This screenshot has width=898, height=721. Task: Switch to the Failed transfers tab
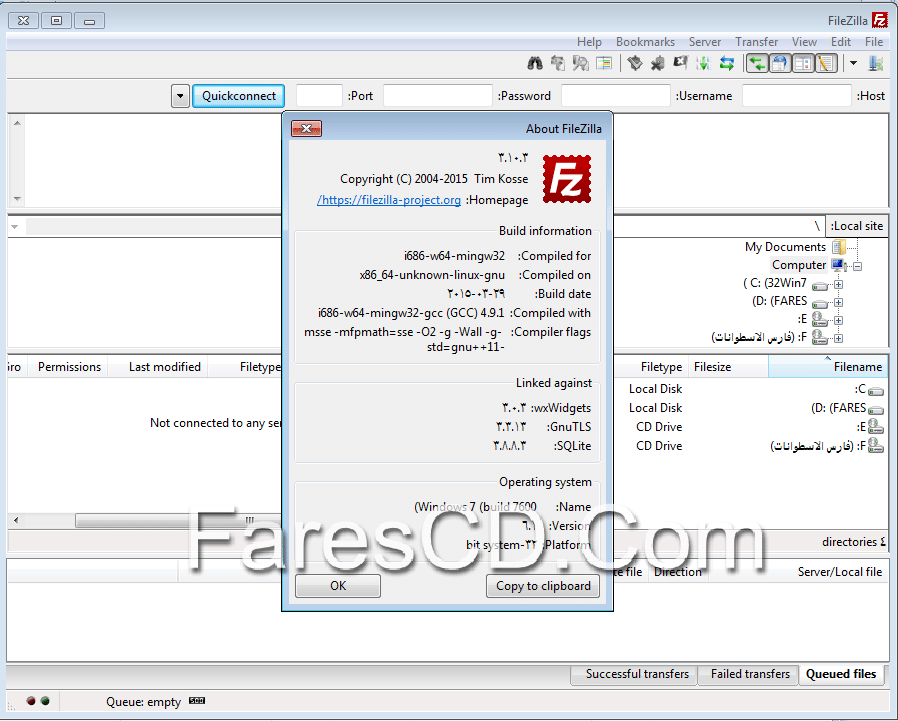point(750,674)
